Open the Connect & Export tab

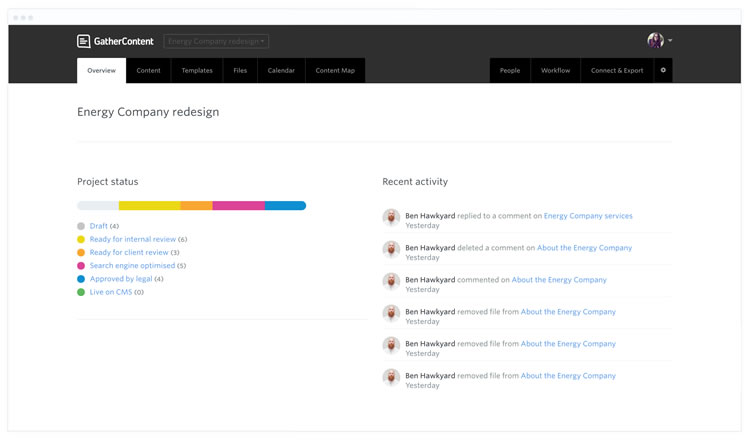coord(617,70)
